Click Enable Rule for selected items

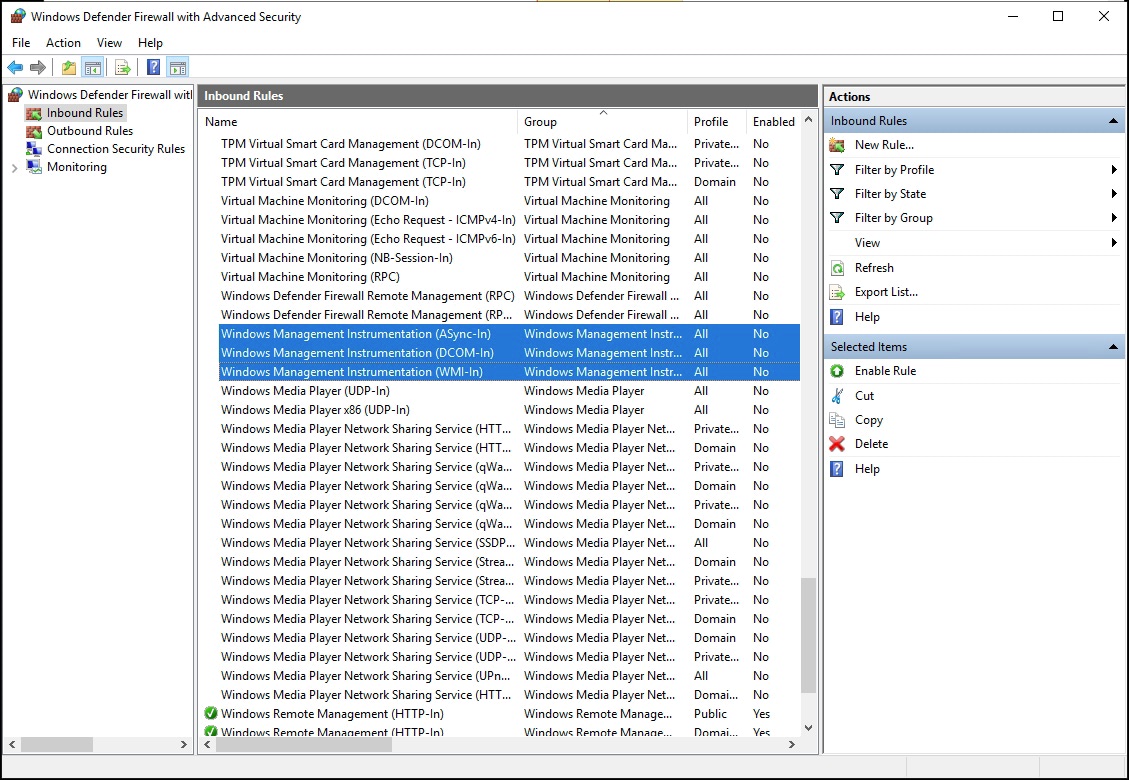coord(886,371)
